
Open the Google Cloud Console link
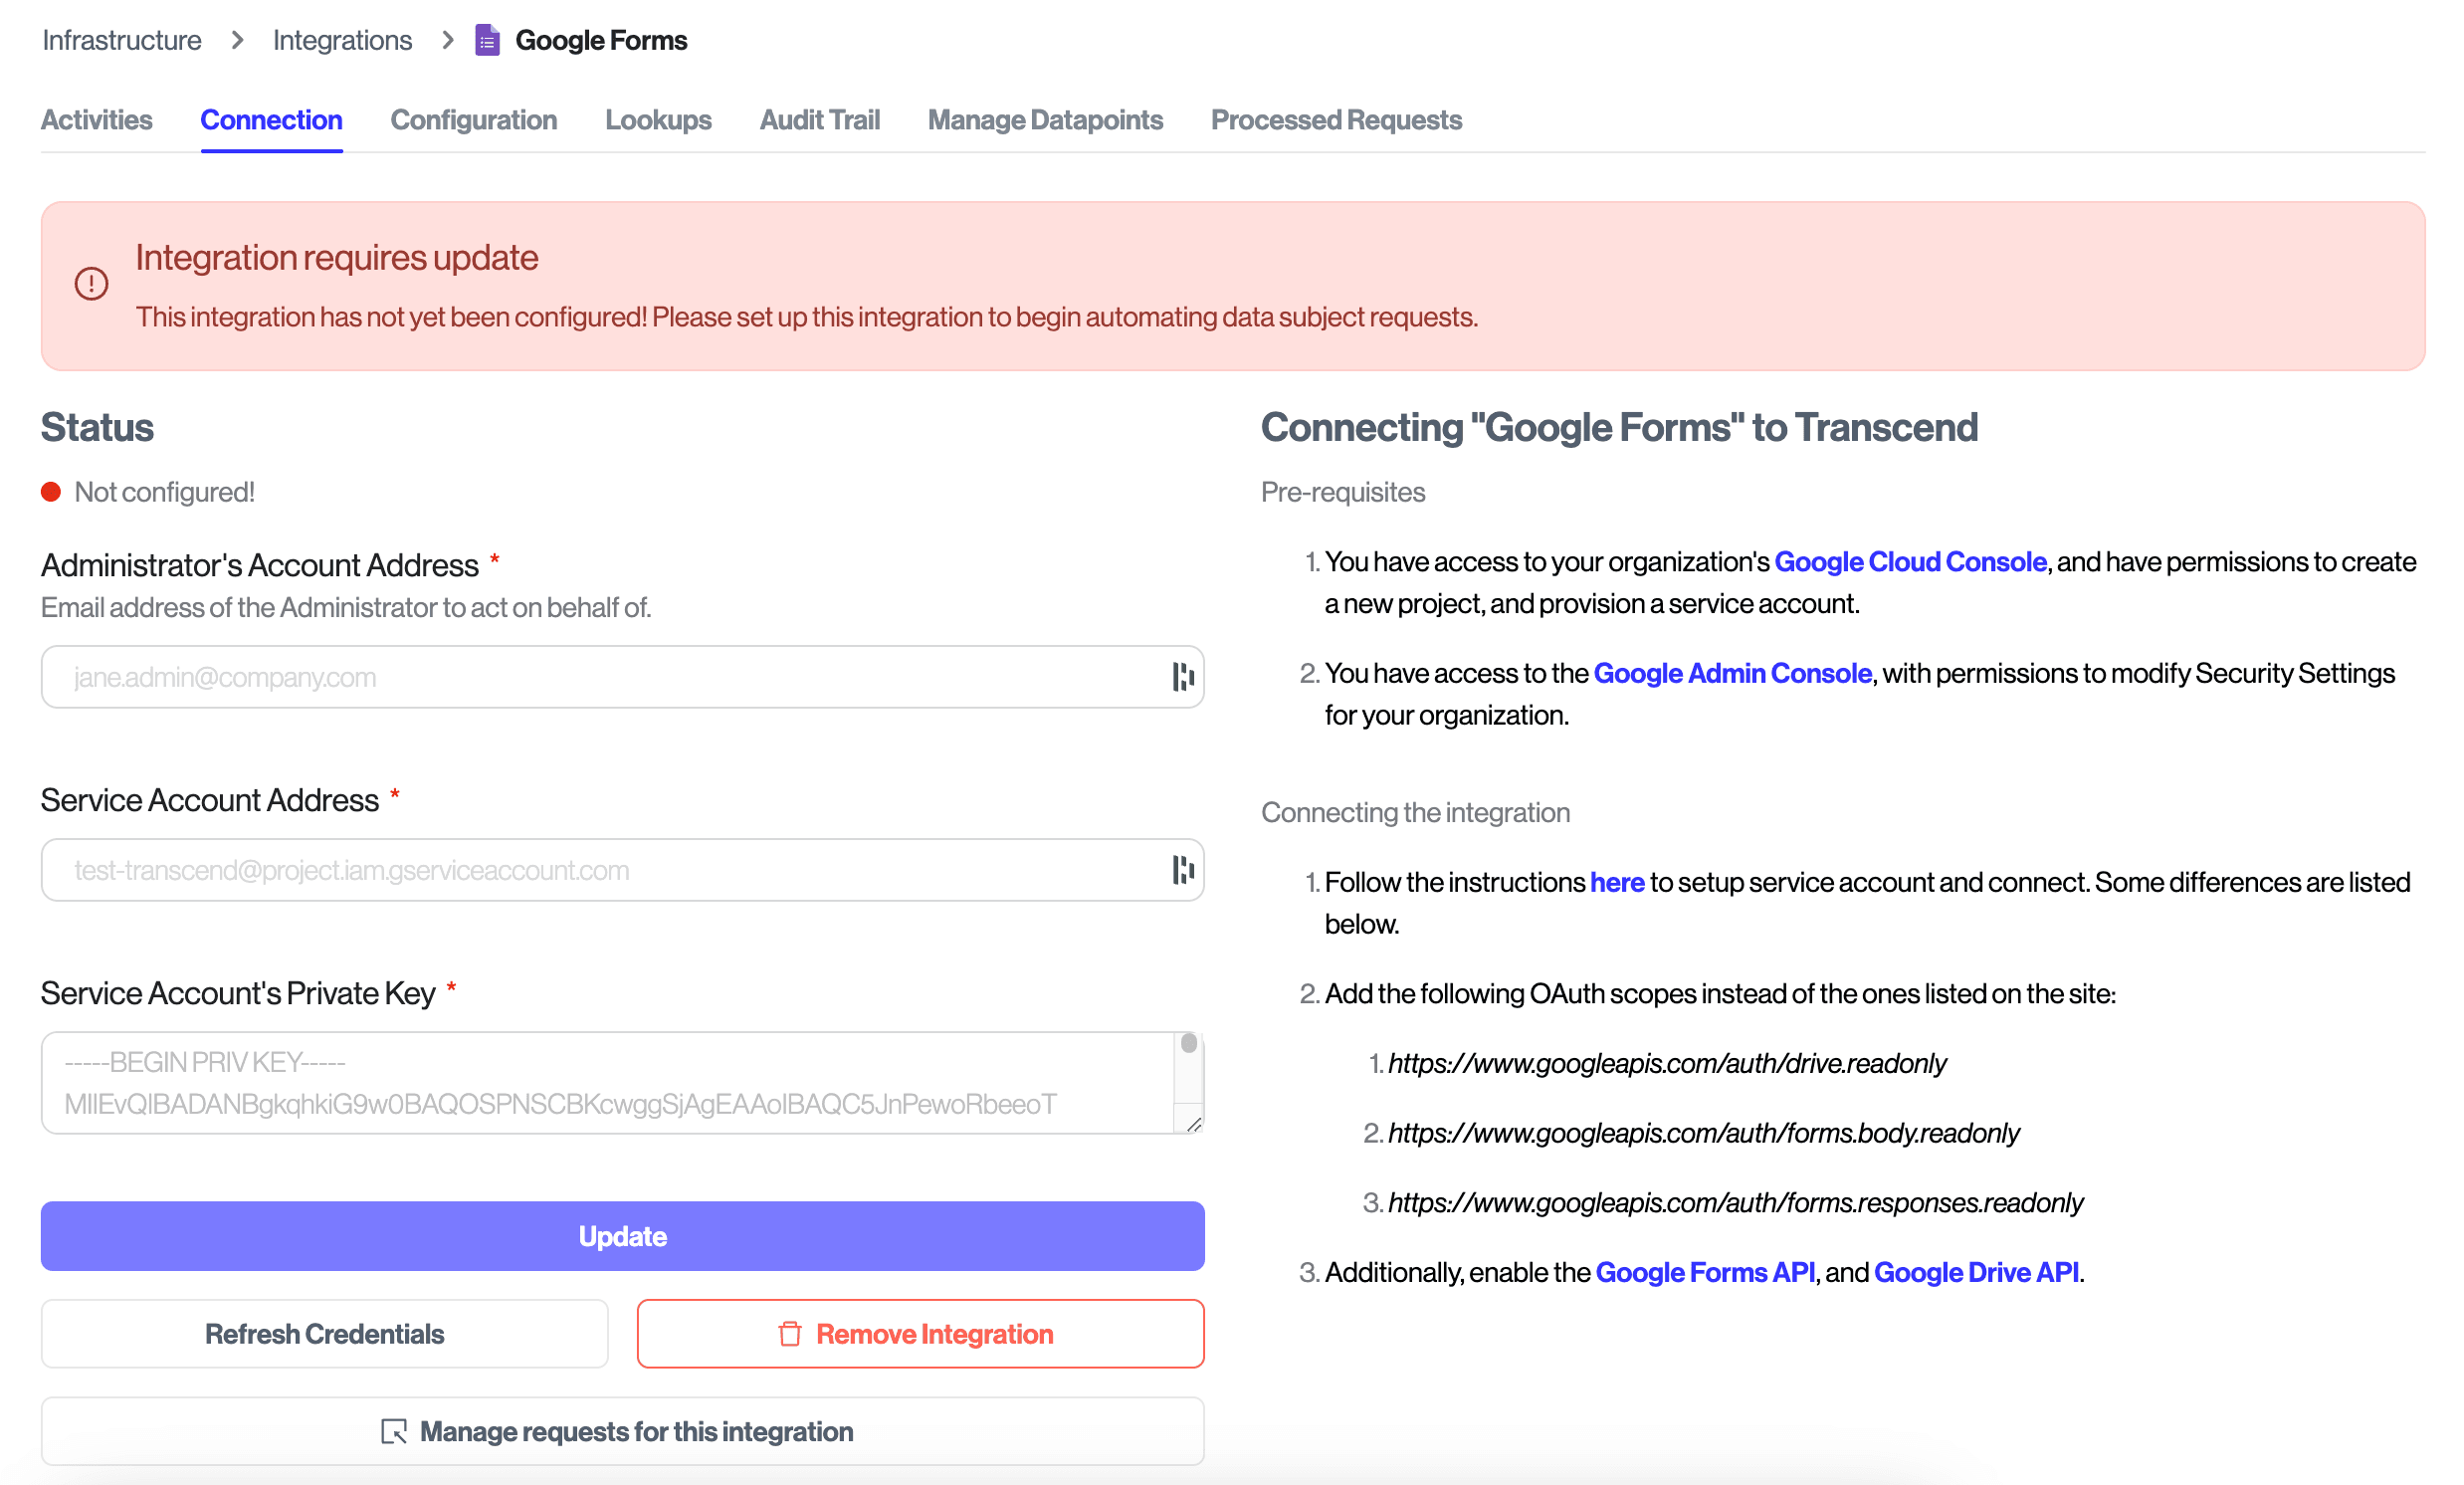[x=1910, y=562]
